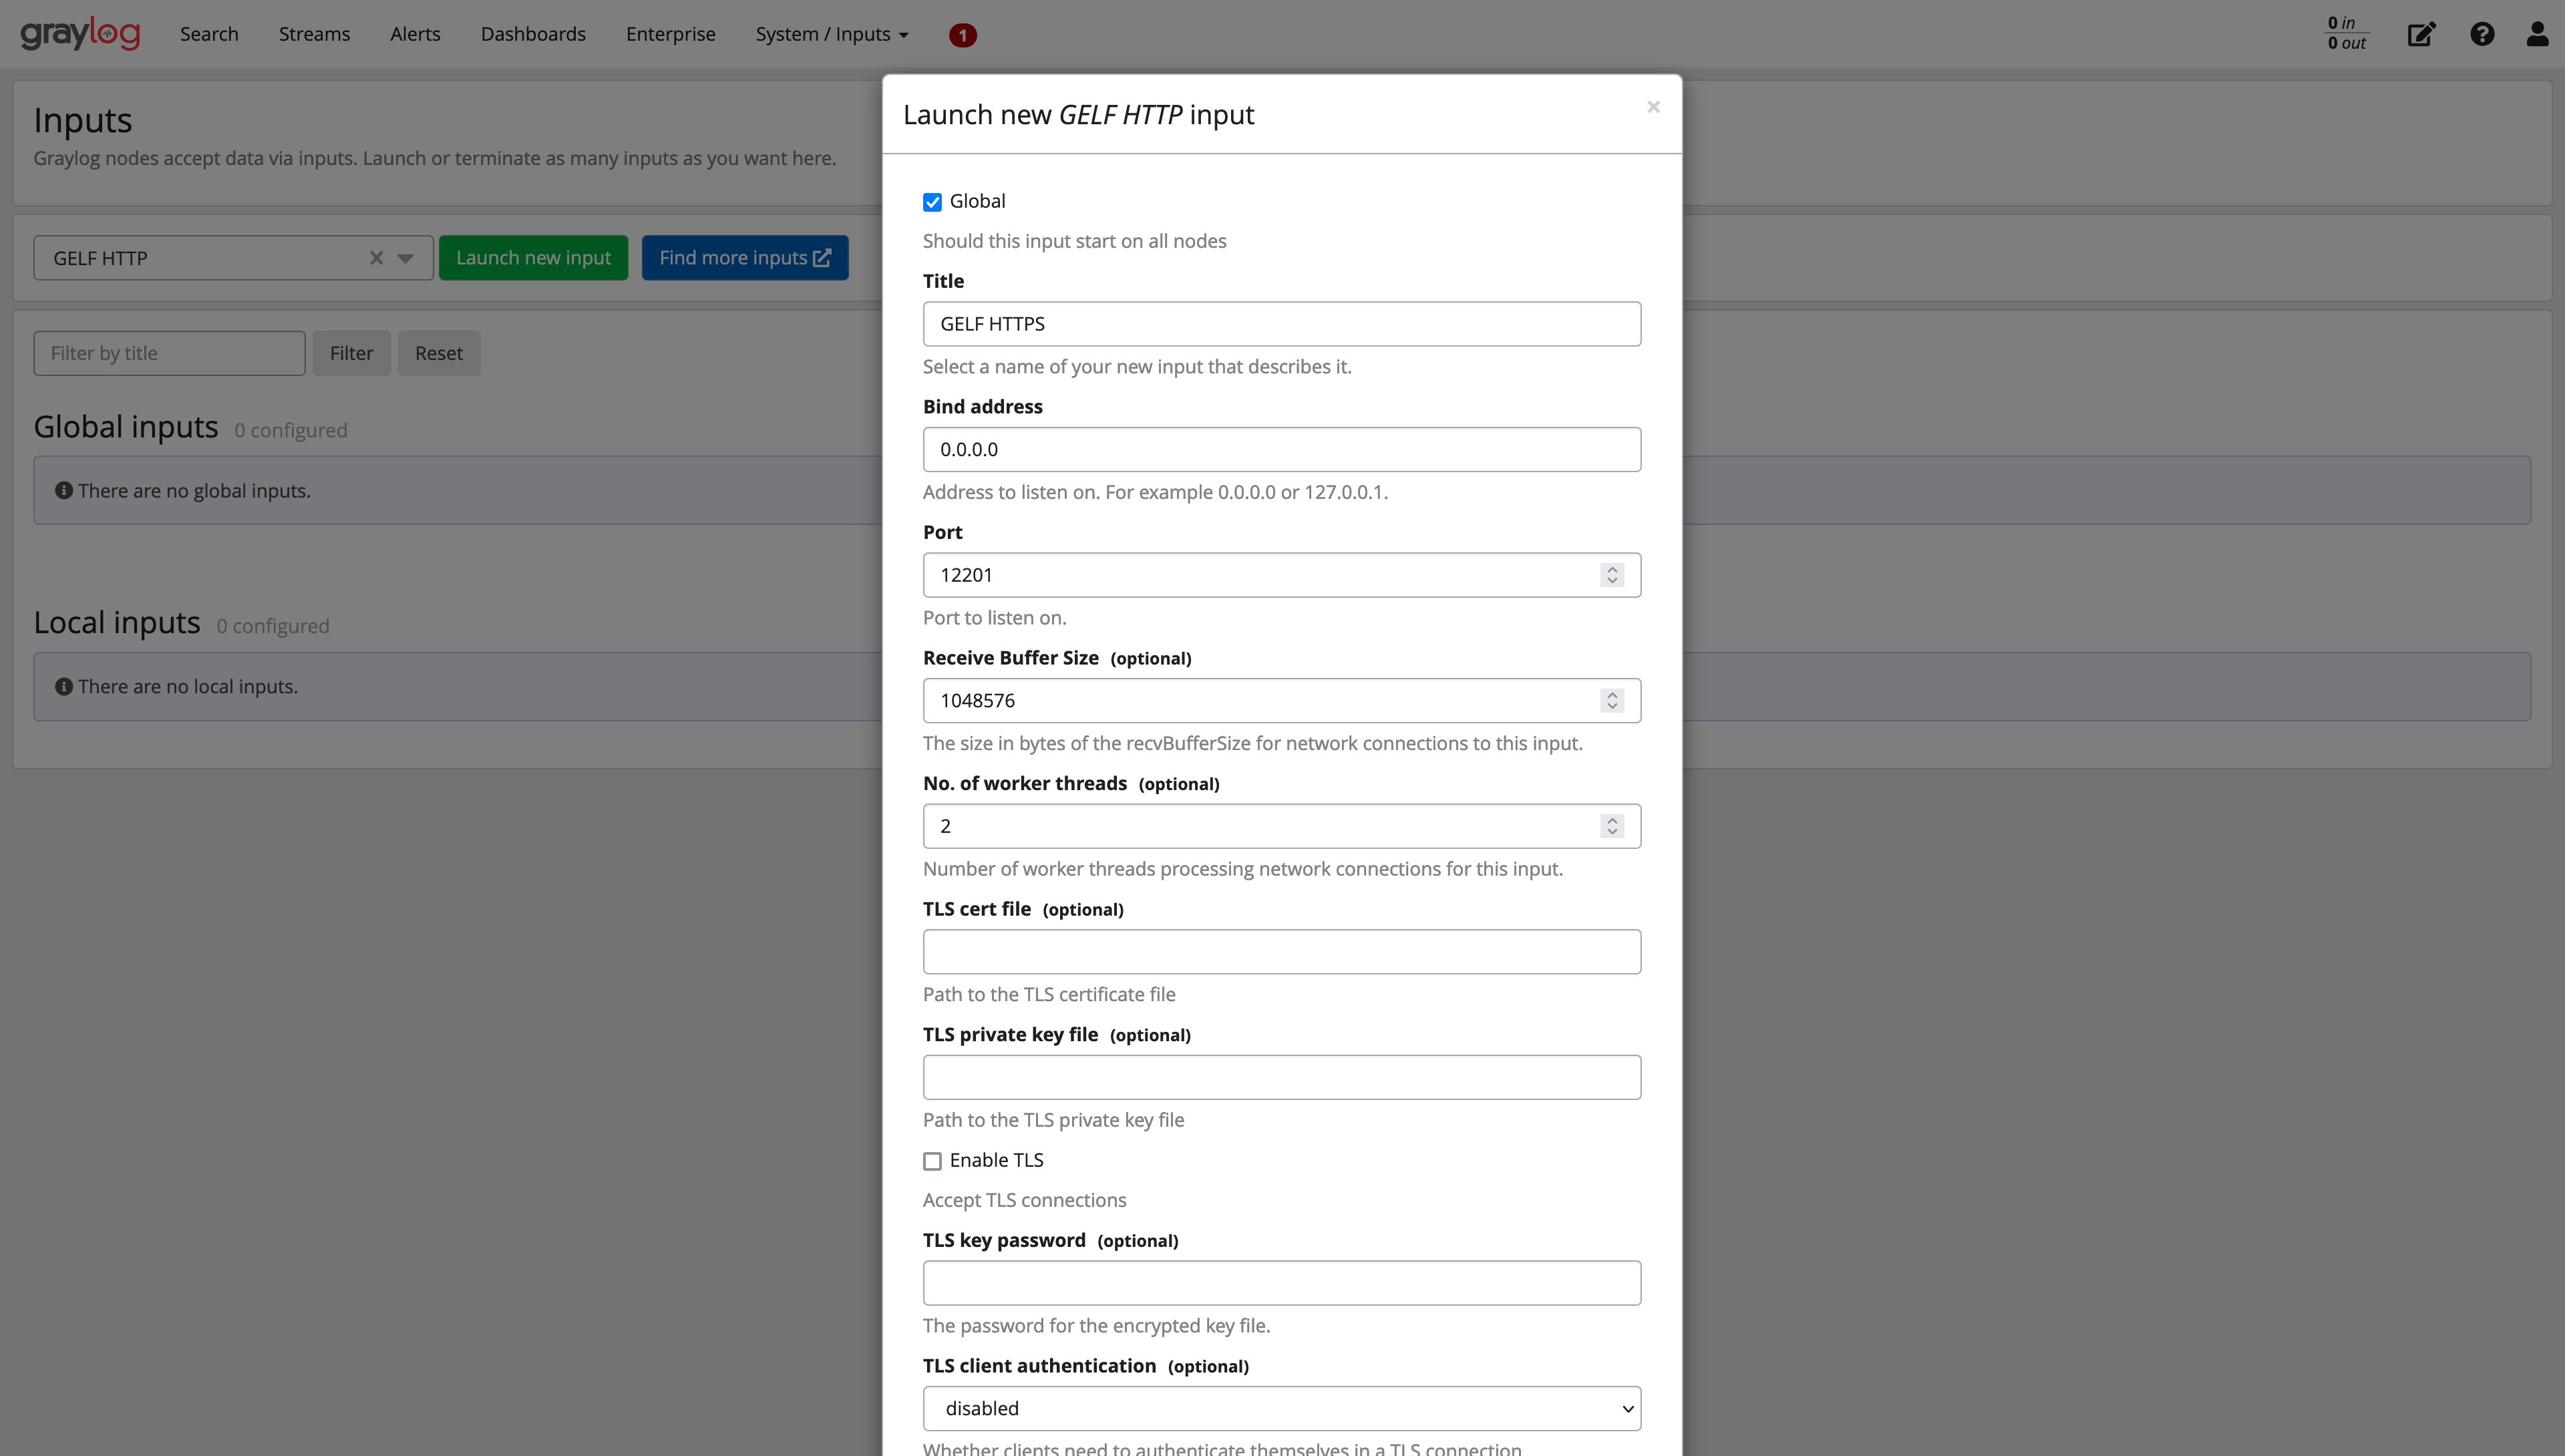Click the GELF HTTPS title input field
This screenshot has height=1456, width=2565.
point(1281,323)
